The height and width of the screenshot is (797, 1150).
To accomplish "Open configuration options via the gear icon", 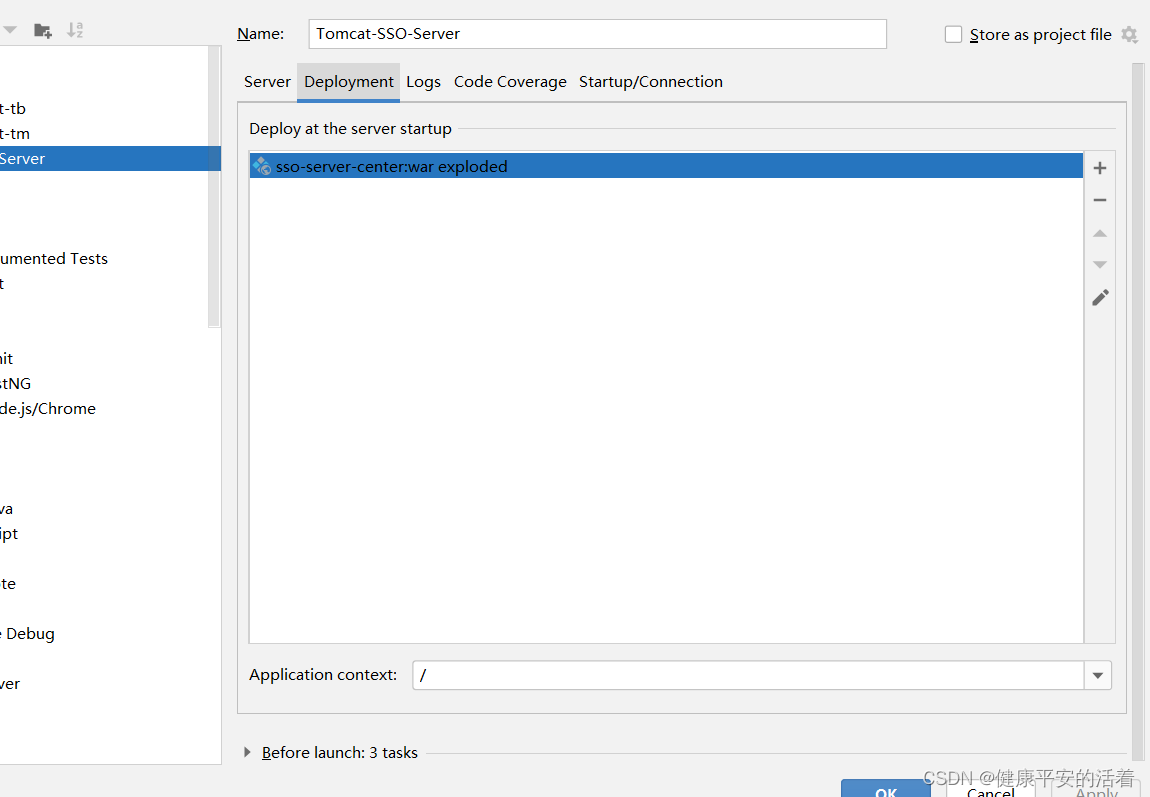I will (1130, 34).
